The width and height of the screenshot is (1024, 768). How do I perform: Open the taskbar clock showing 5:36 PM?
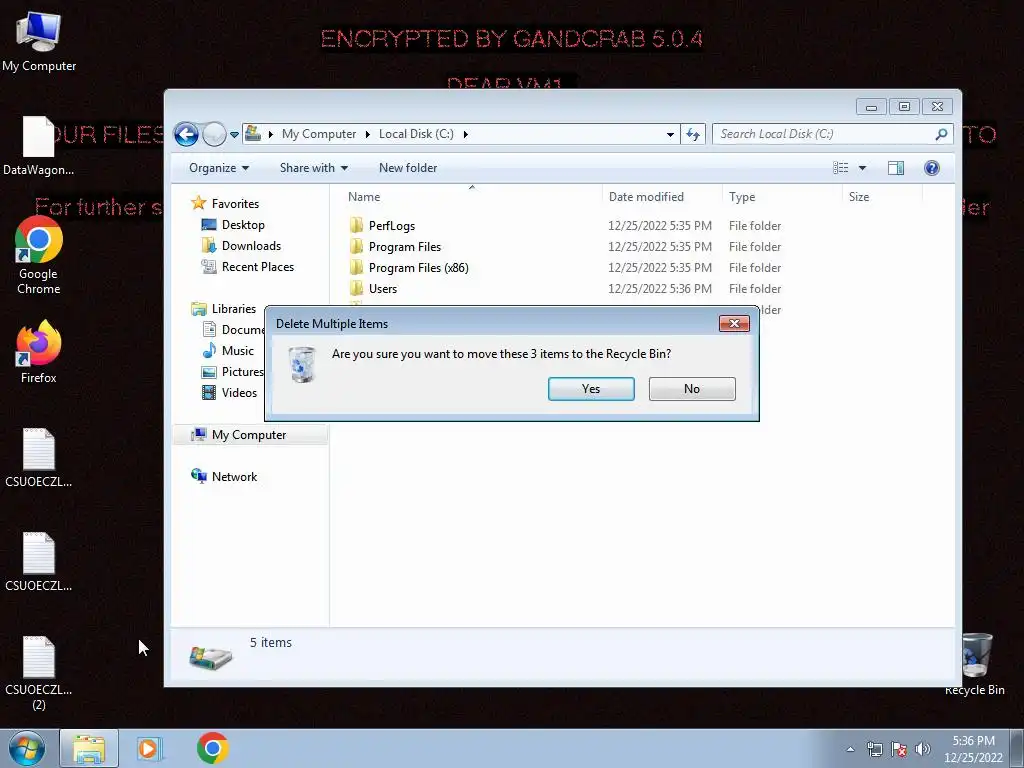coord(973,749)
